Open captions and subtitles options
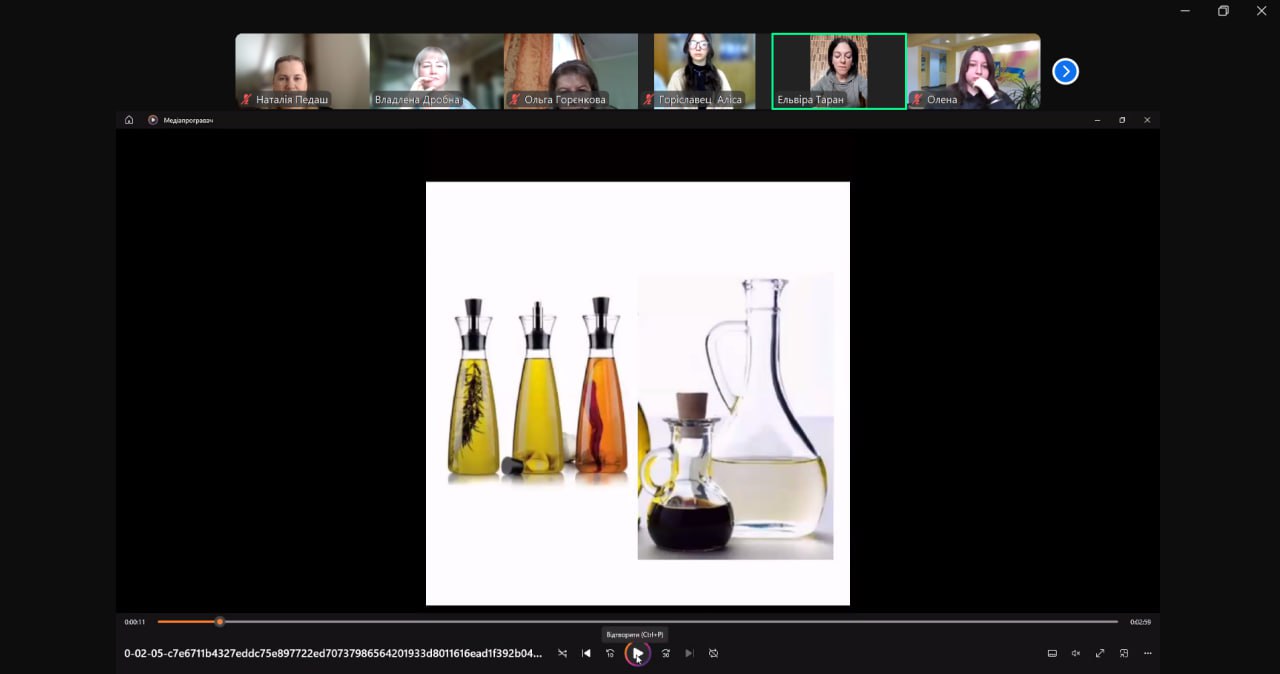 pyautogui.click(x=1052, y=653)
